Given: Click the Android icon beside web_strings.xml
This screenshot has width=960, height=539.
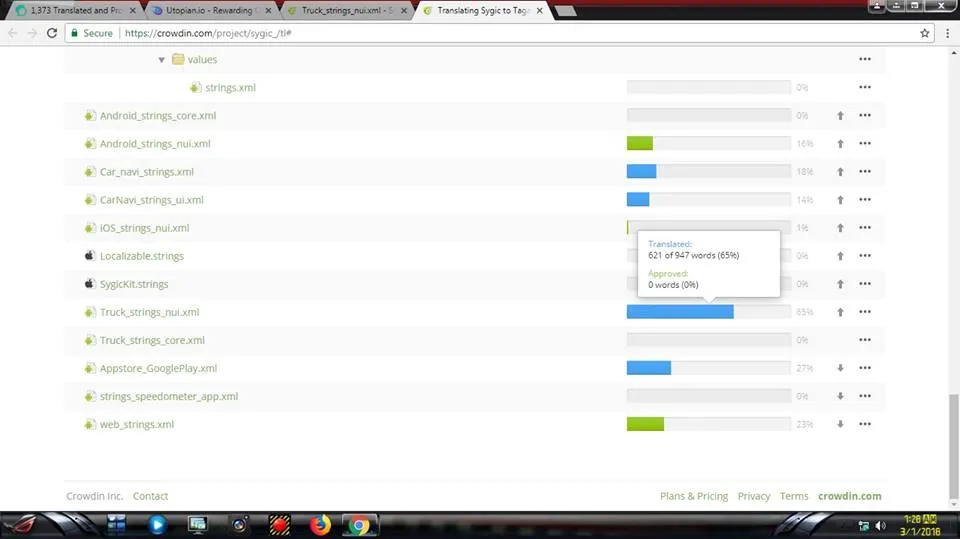Looking at the screenshot, I should point(90,424).
